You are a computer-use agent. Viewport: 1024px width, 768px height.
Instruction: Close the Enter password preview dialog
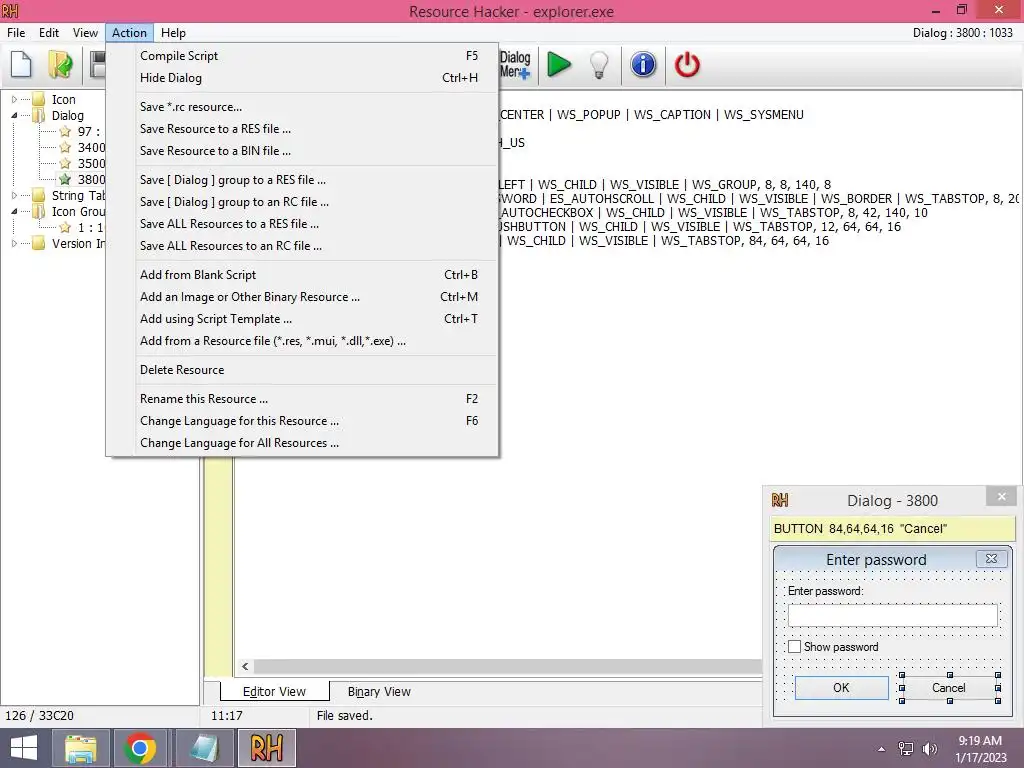(x=991, y=558)
